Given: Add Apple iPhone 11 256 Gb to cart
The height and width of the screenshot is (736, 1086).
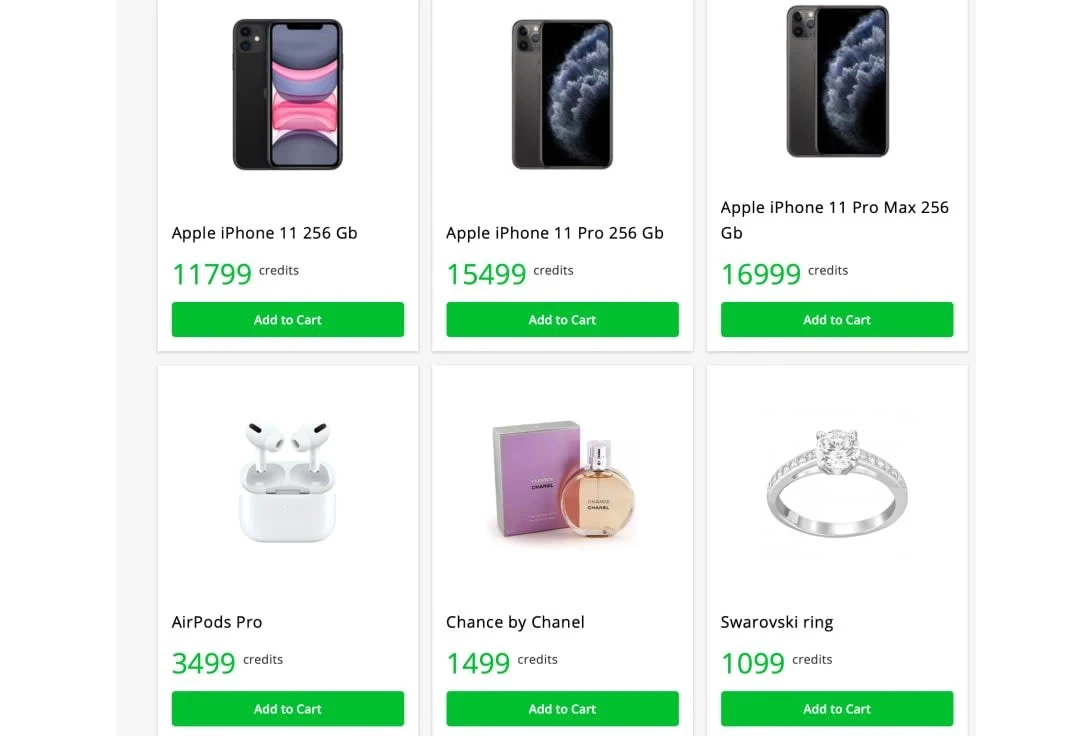Looking at the screenshot, I should click(x=288, y=320).
